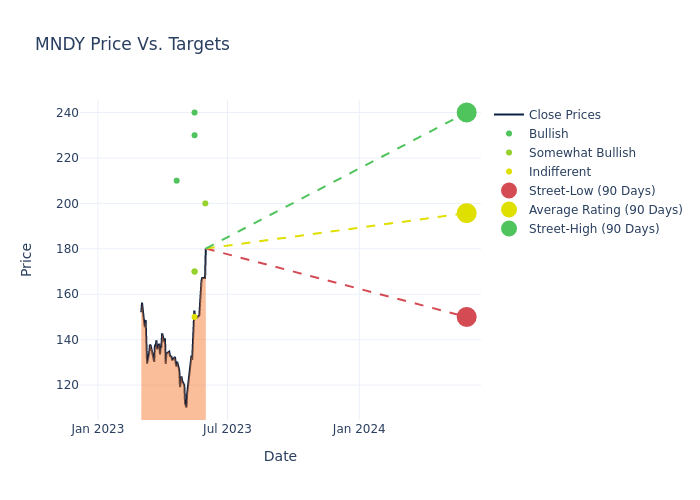
Task: Click the topmost bullish dot at 240
Action: point(194,112)
